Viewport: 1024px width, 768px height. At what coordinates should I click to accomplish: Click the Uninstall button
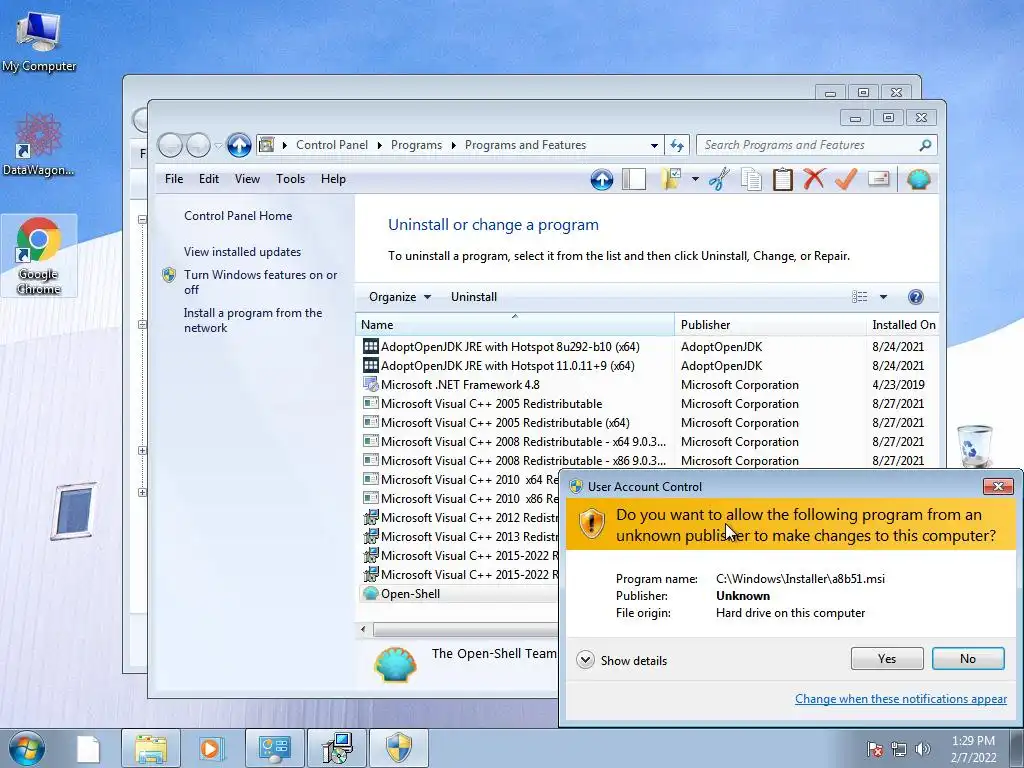click(474, 297)
